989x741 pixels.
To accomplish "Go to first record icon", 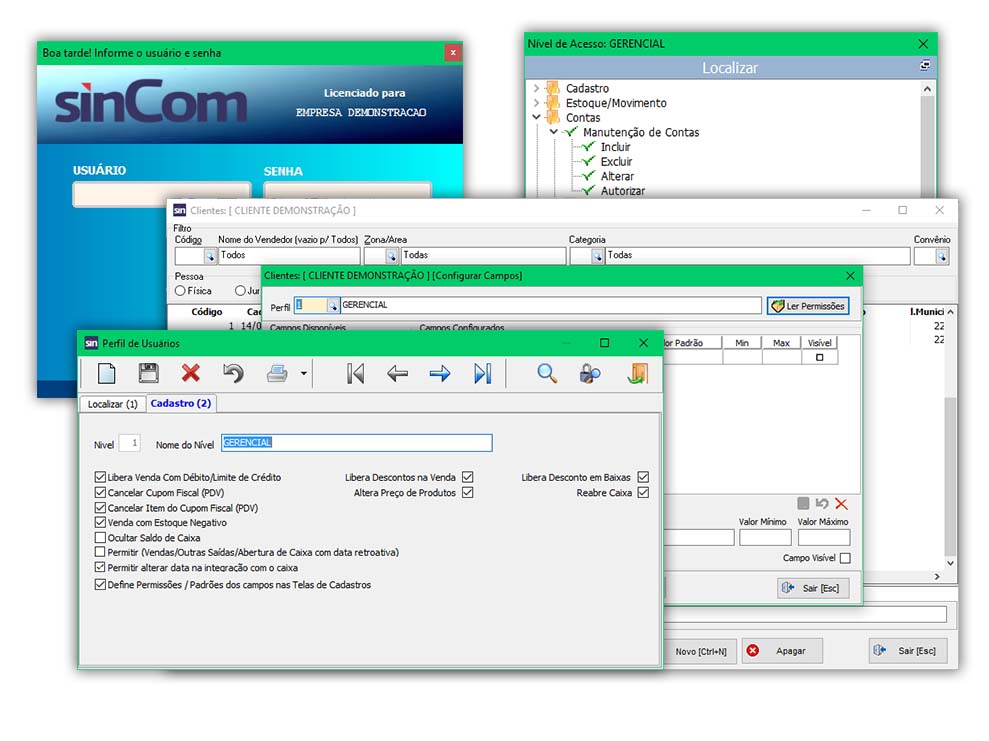I will pyautogui.click(x=356, y=373).
